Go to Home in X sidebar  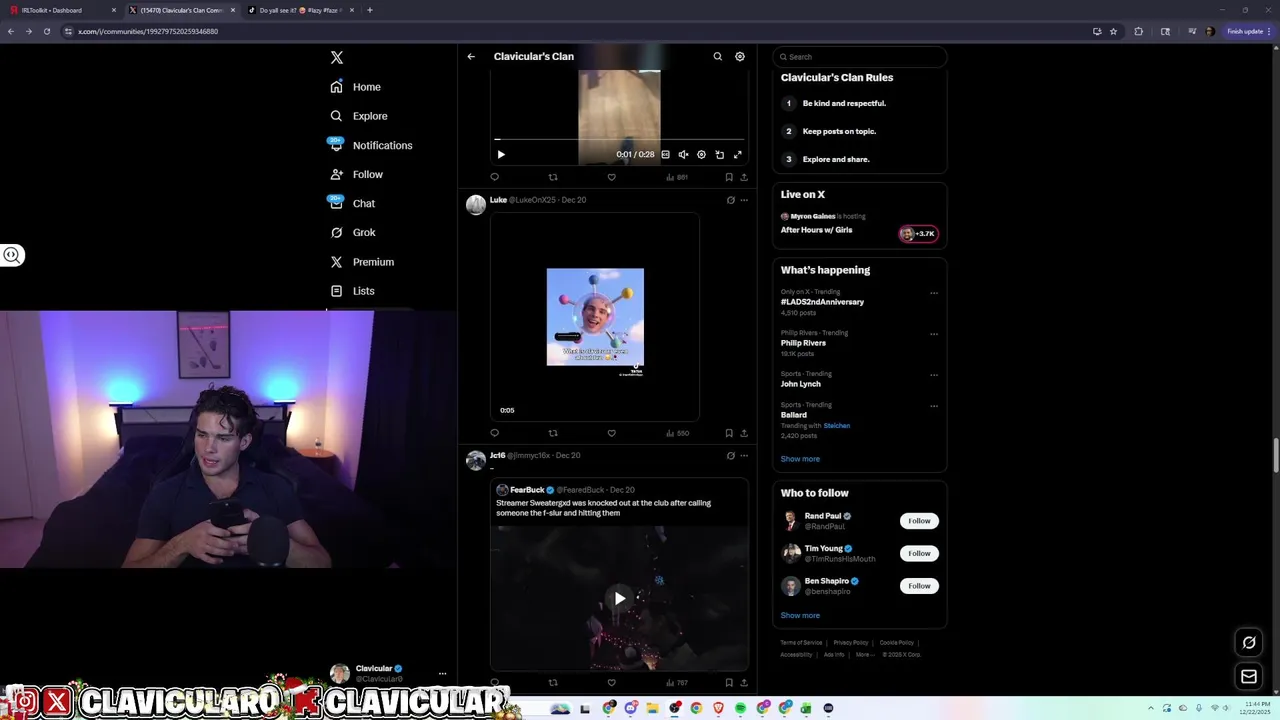click(x=356, y=87)
